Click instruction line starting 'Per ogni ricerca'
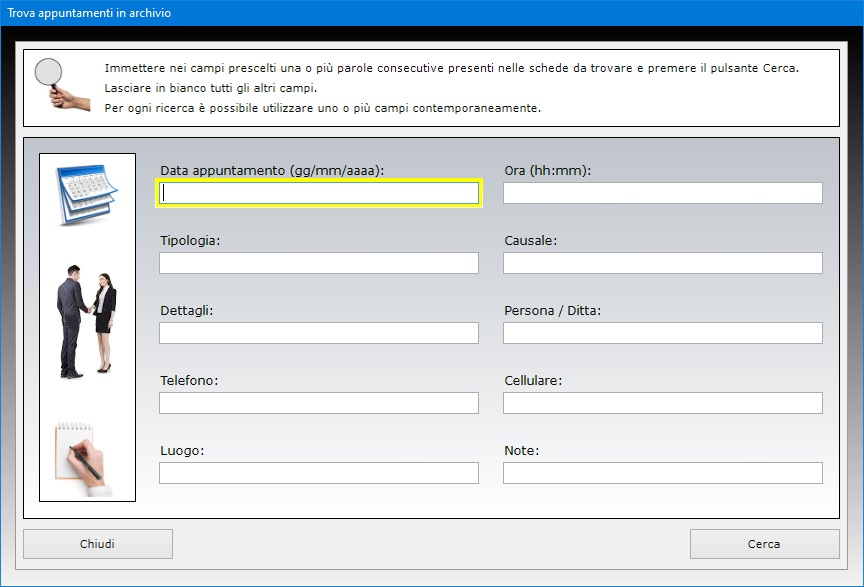 [x=323, y=108]
